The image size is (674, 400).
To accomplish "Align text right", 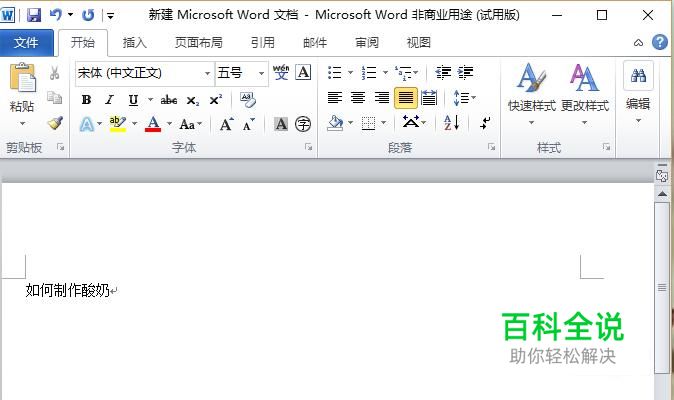I will coord(382,98).
